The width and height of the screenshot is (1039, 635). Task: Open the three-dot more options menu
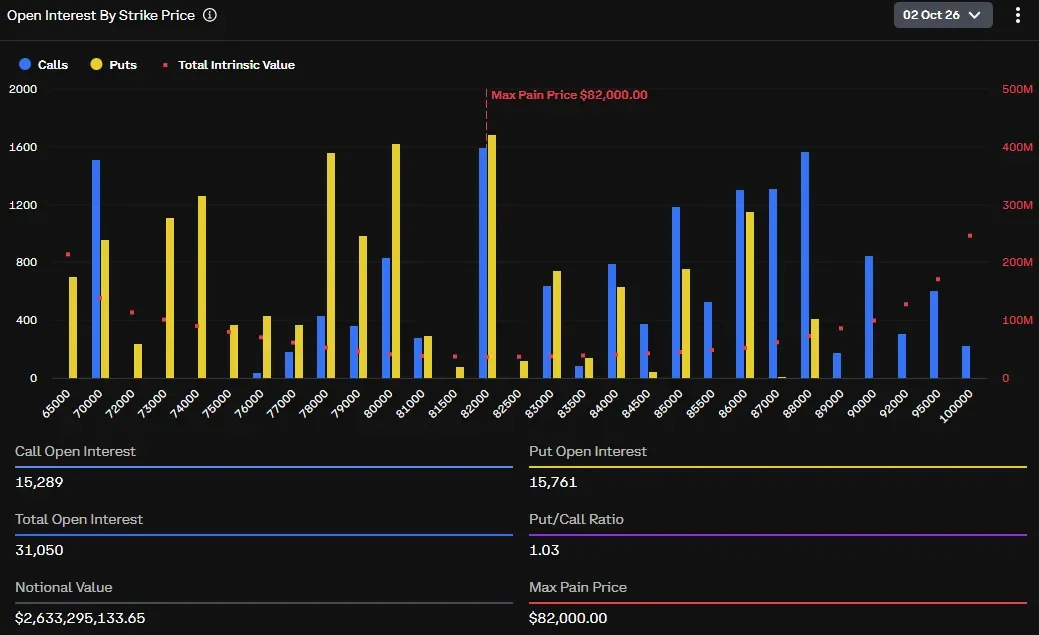click(1018, 15)
